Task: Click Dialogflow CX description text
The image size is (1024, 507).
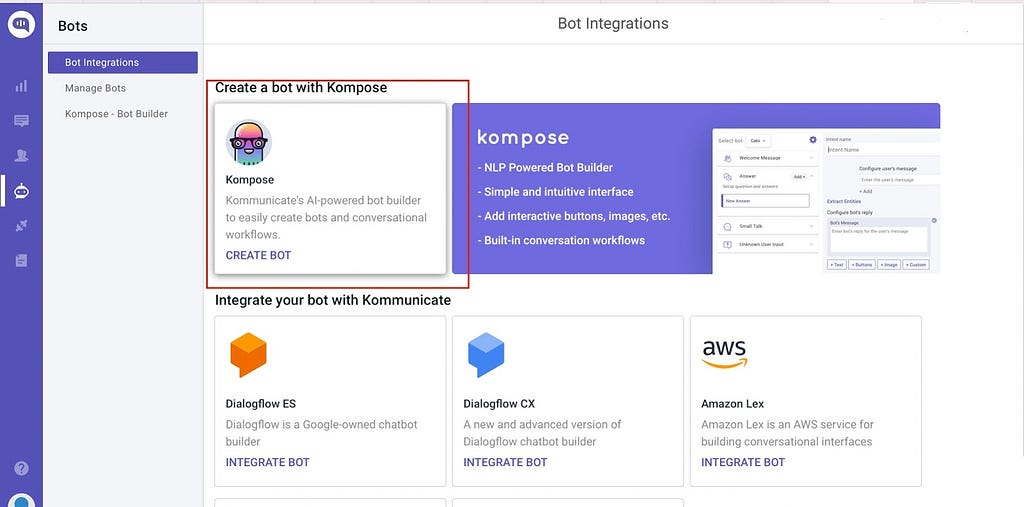Action: (542, 433)
